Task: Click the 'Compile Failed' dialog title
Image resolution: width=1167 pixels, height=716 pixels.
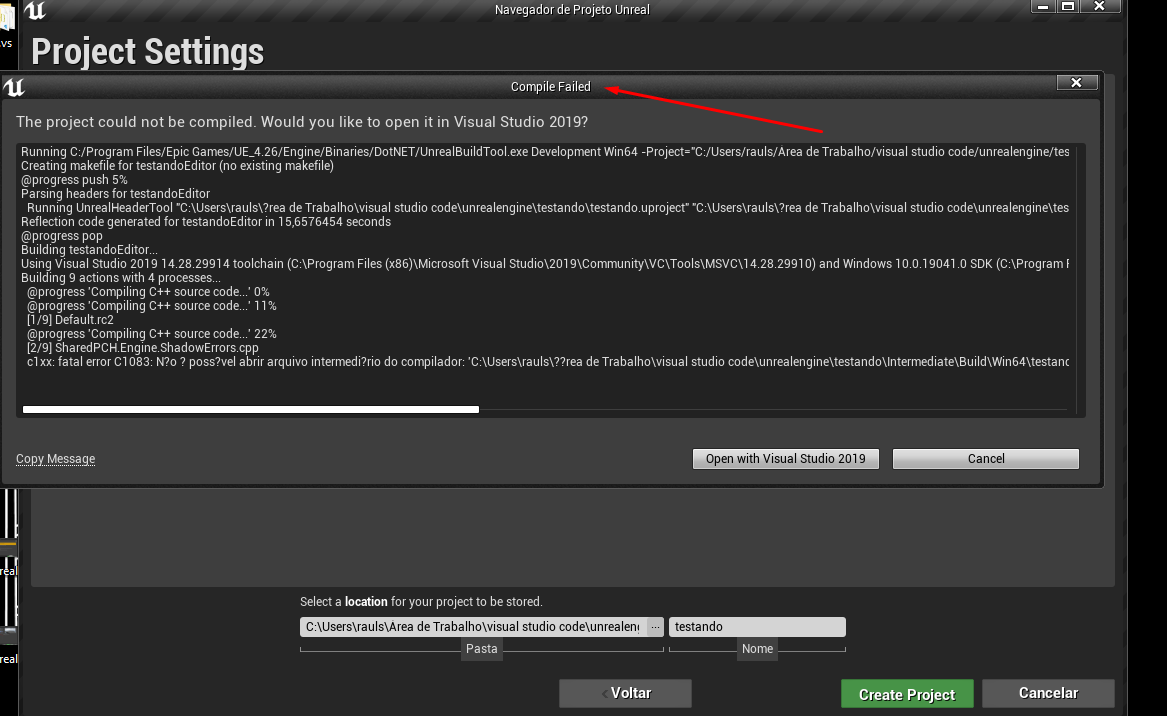Action: [x=551, y=87]
